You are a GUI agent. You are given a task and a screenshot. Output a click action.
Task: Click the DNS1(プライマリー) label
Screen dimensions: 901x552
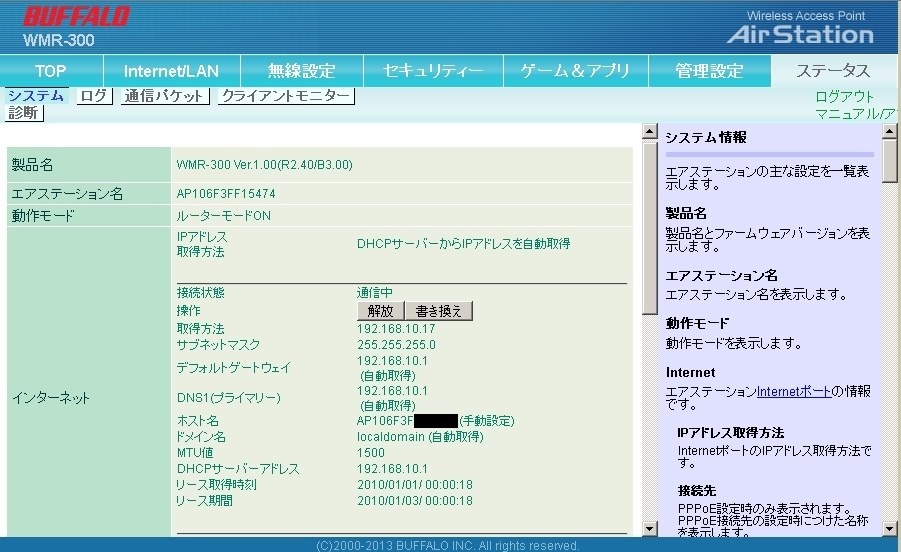[x=228, y=397]
